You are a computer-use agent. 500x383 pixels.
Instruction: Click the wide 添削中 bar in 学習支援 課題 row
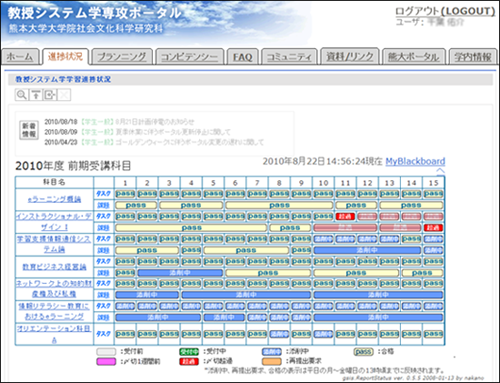[367, 250]
